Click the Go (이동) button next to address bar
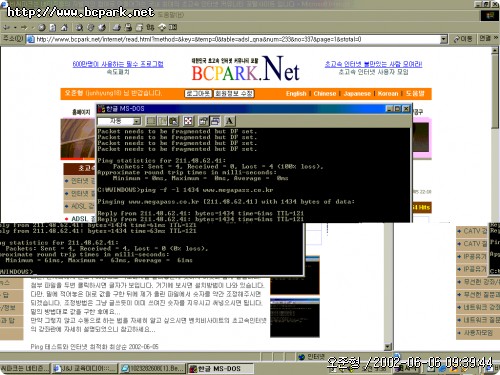This screenshot has height=375, width=500. 463,39
